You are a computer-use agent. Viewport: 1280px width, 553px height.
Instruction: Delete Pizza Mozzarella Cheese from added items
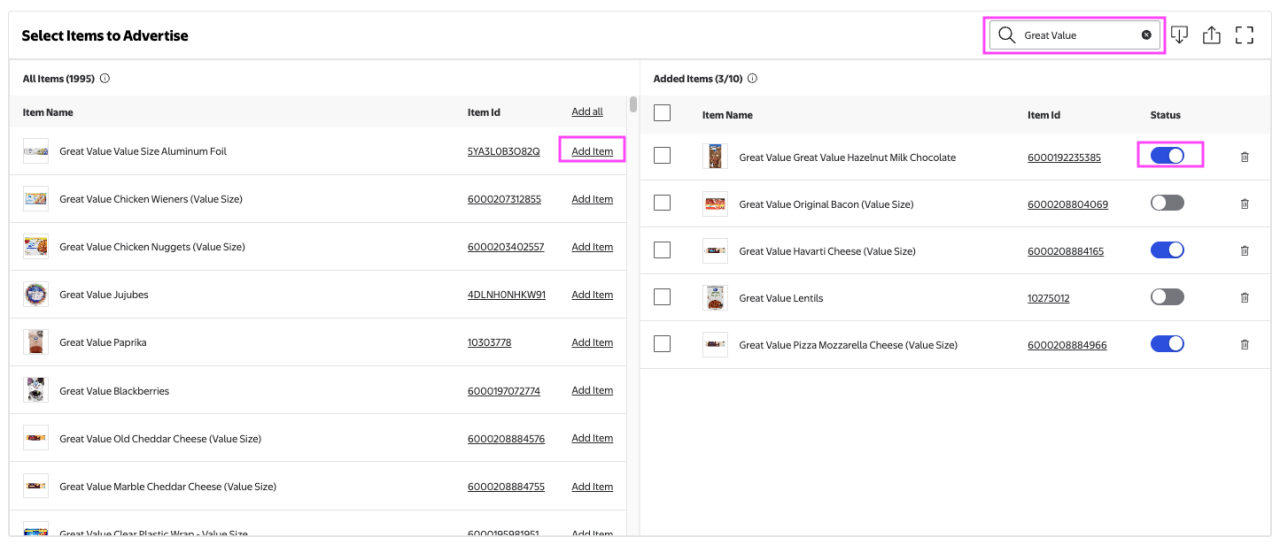pyautogui.click(x=1244, y=345)
